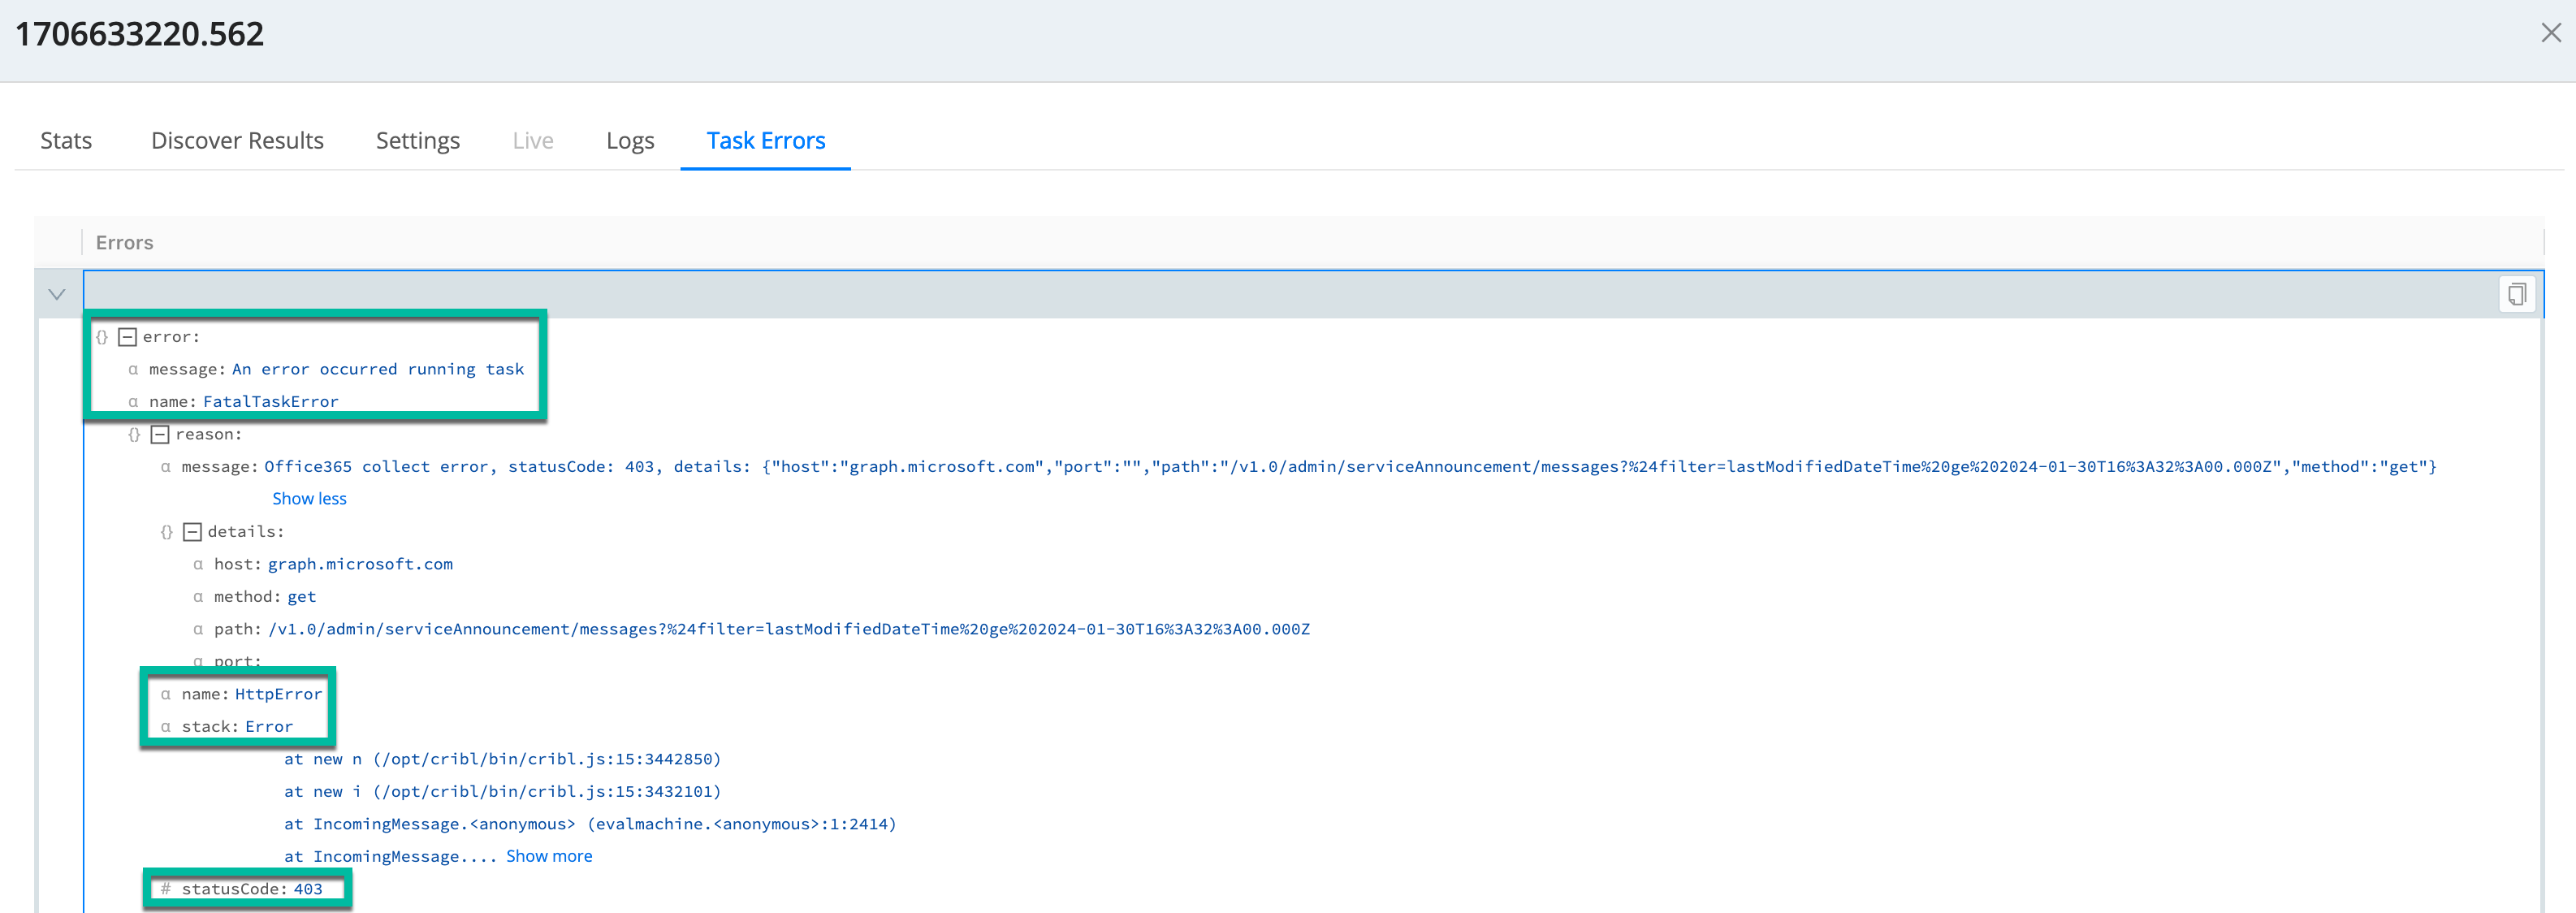Collapse the reason object node
This screenshot has width=2576, height=913.
[160, 434]
